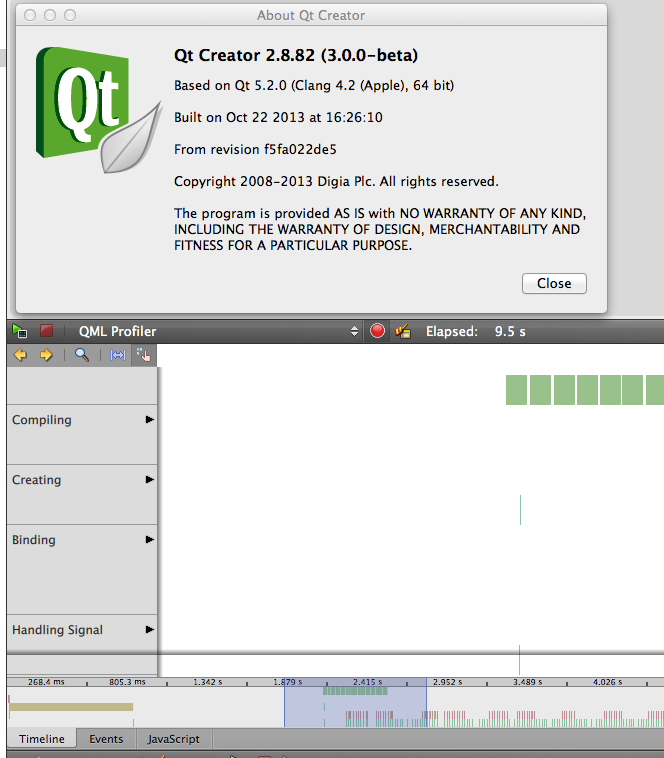Open the QML Profiler tool dropdown
This screenshot has height=758, width=664.
tap(217, 331)
